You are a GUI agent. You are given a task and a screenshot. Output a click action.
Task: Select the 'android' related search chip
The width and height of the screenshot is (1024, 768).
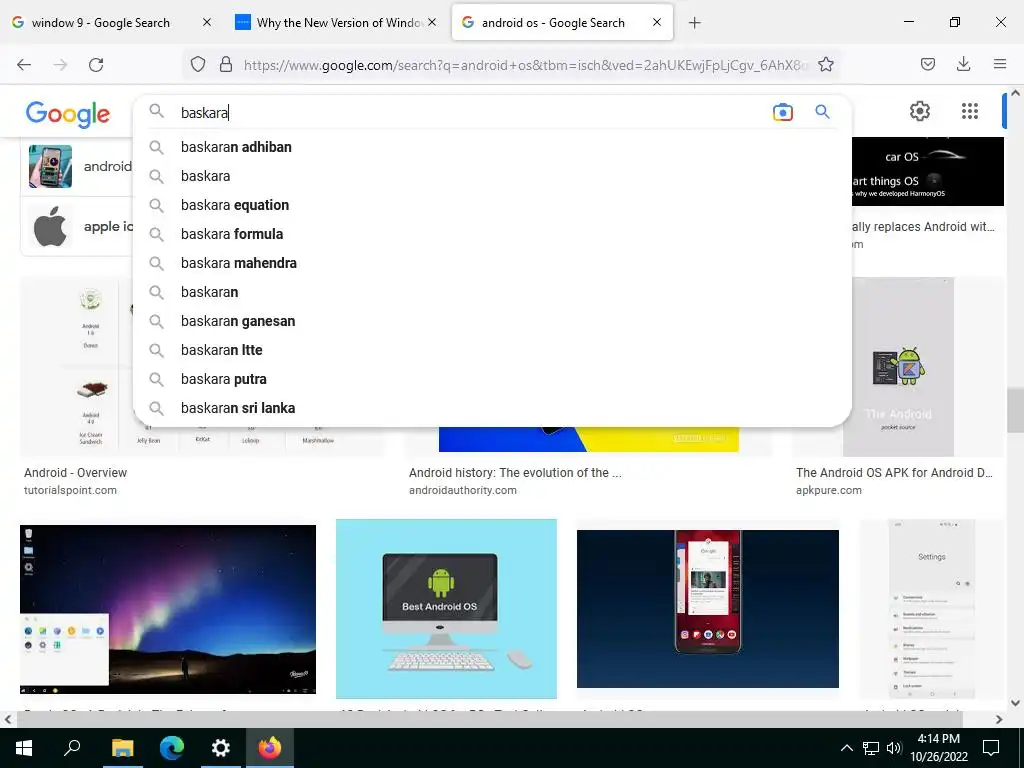[78, 167]
